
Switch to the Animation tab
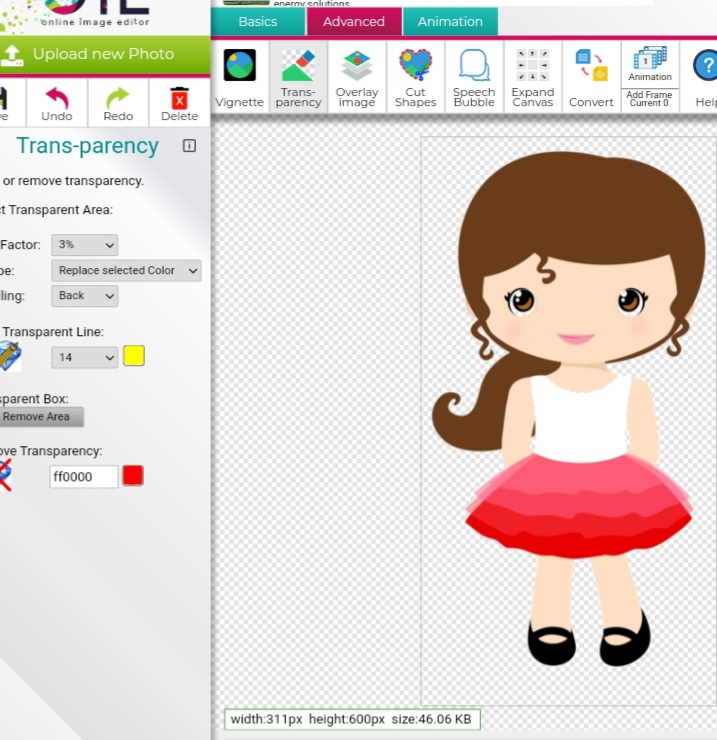click(x=450, y=22)
